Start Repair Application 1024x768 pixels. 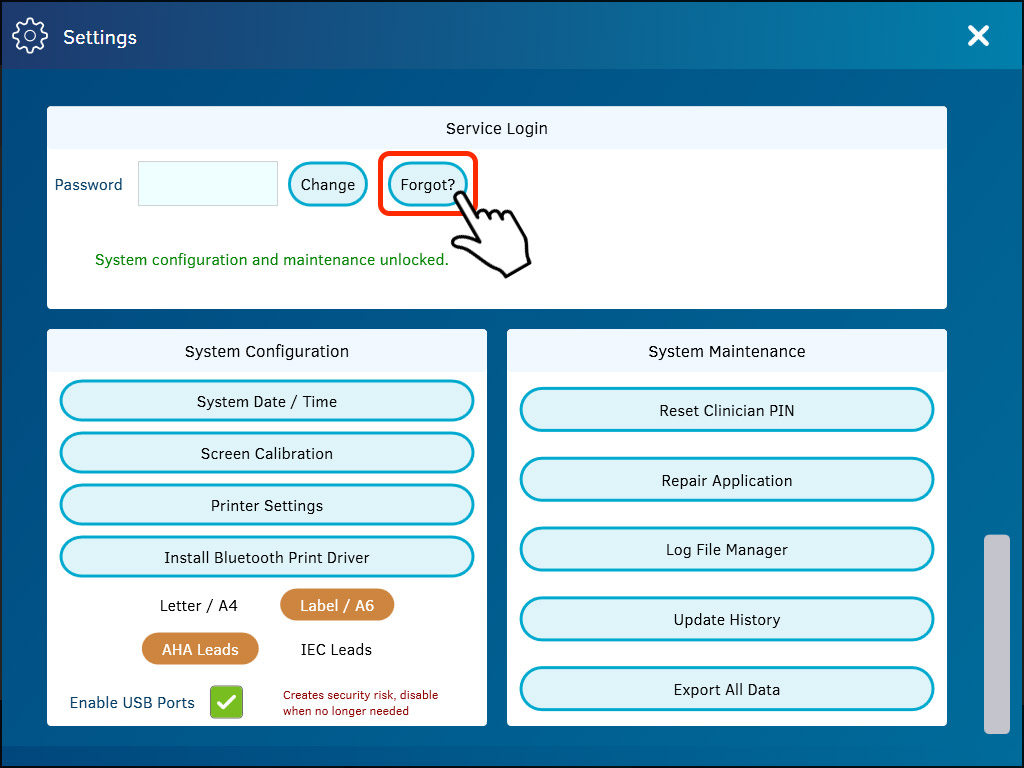(x=726, y=479)
